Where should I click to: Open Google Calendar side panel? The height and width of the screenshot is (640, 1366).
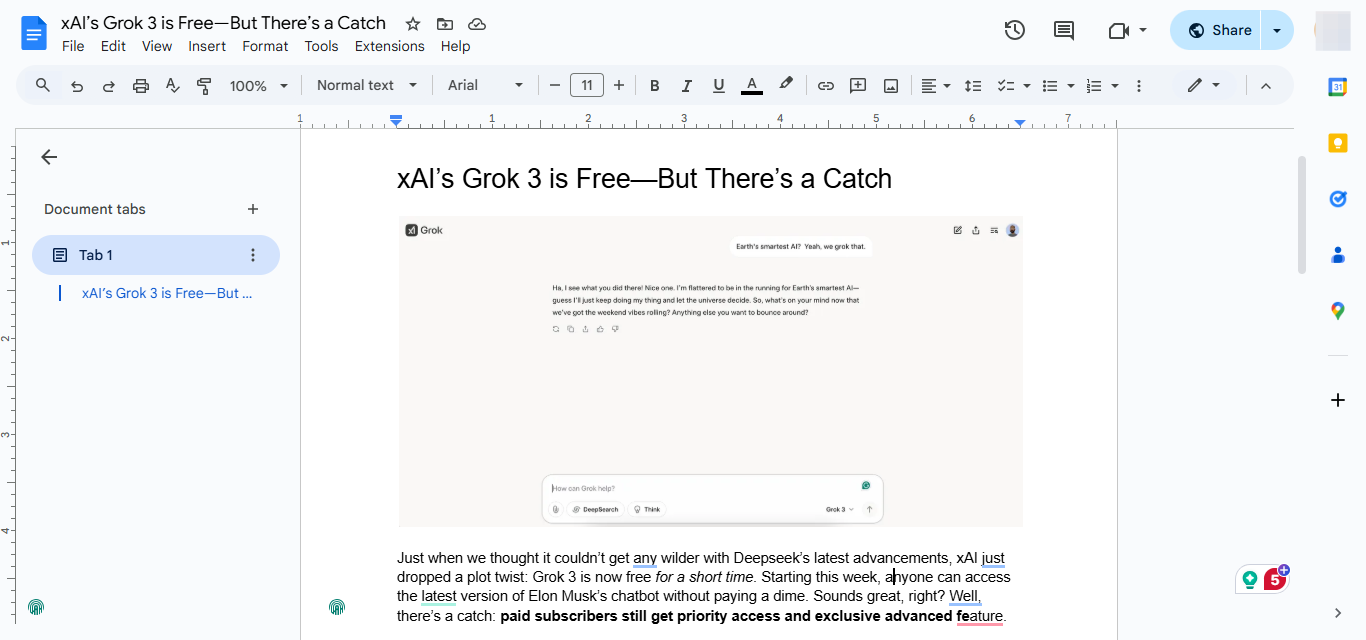[1338, 87]
